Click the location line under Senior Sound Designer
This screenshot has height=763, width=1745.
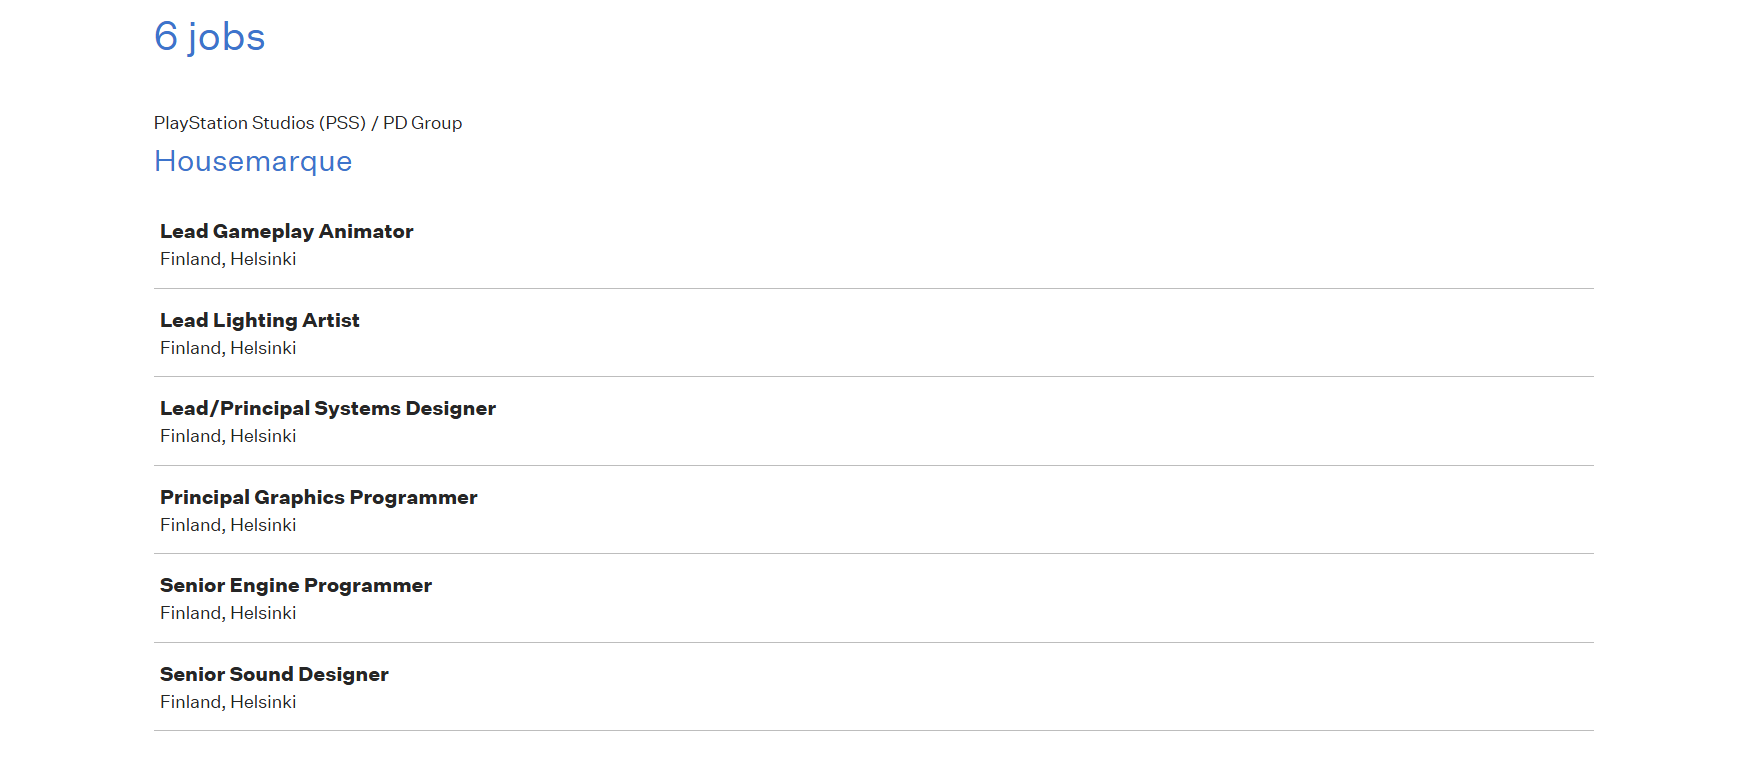click(x=228, y=703)
